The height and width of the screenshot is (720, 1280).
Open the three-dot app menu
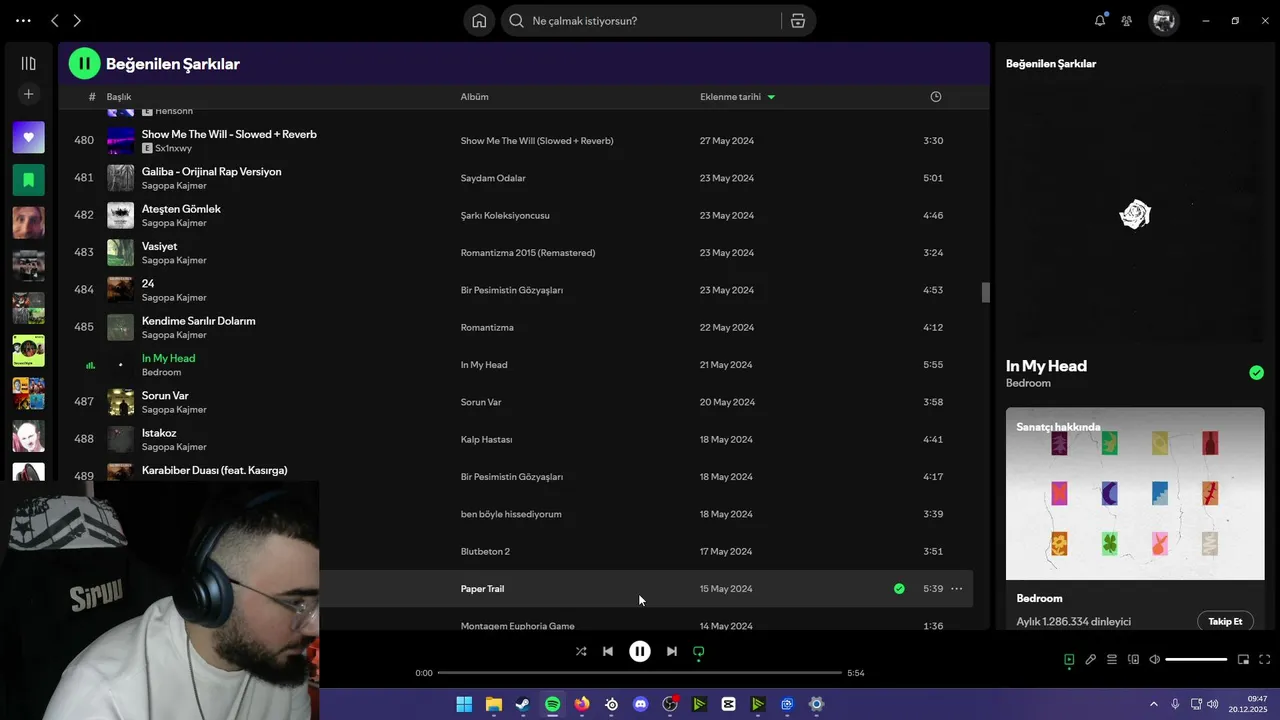[23, 21]
